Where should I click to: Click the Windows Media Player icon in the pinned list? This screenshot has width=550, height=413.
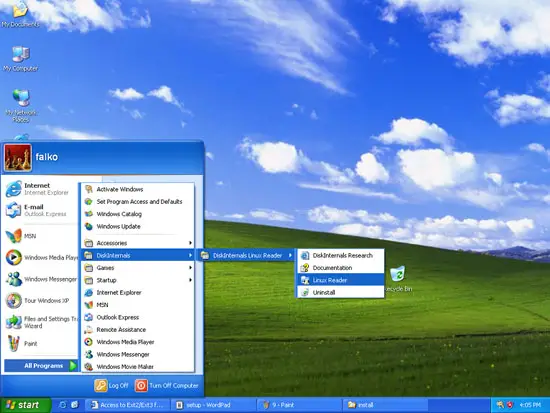click(x=13, y=258)
